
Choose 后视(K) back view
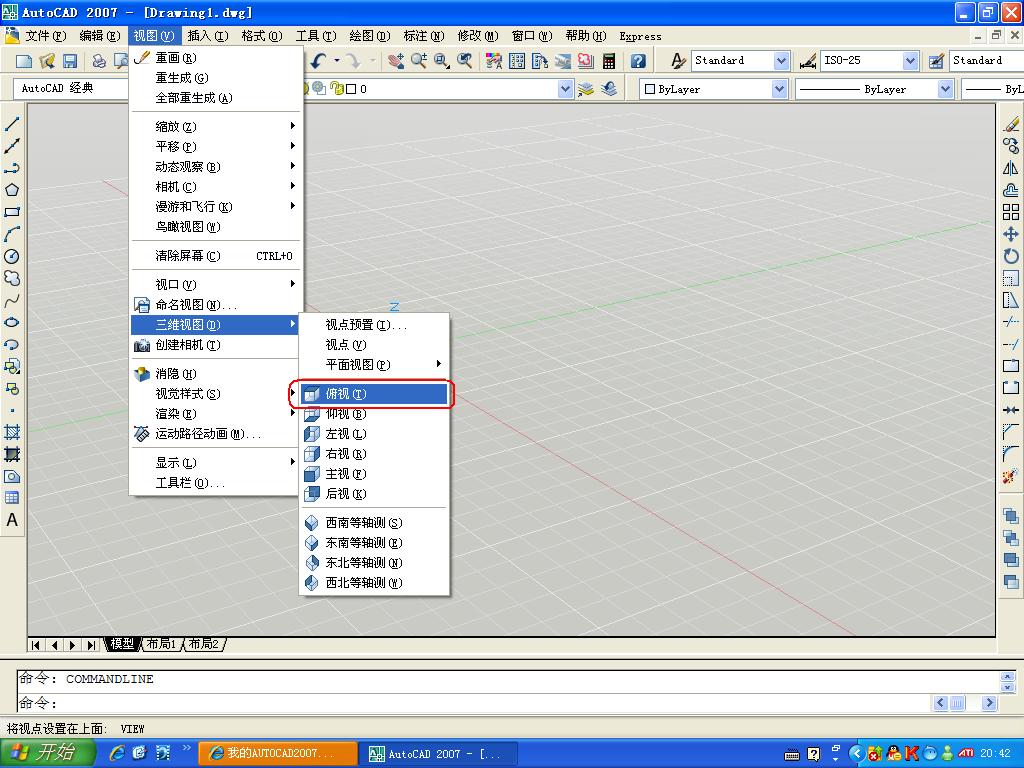(374, 494)
